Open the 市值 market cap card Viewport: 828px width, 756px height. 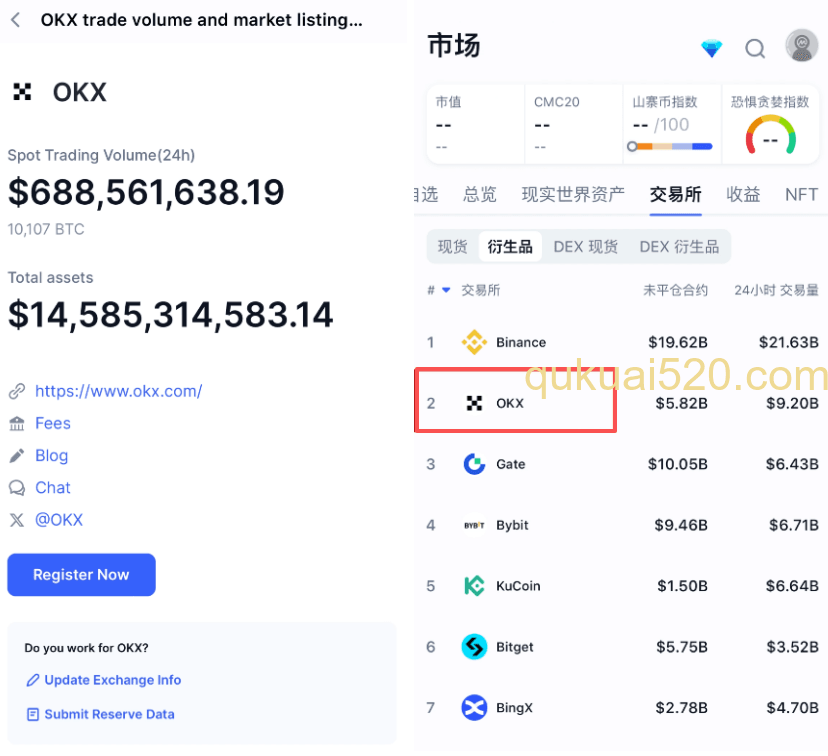click(475, 125)
